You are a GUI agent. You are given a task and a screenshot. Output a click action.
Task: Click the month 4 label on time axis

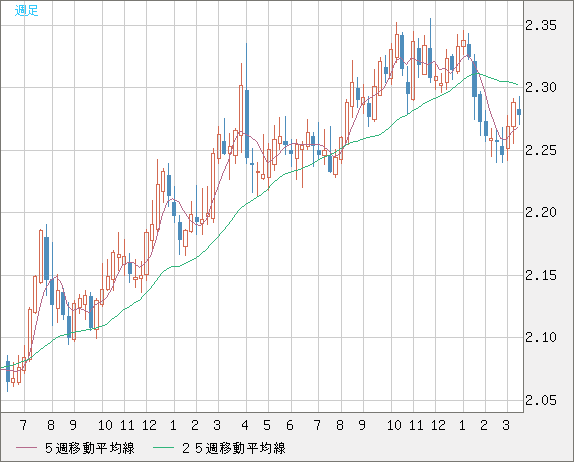pos(245,425)
